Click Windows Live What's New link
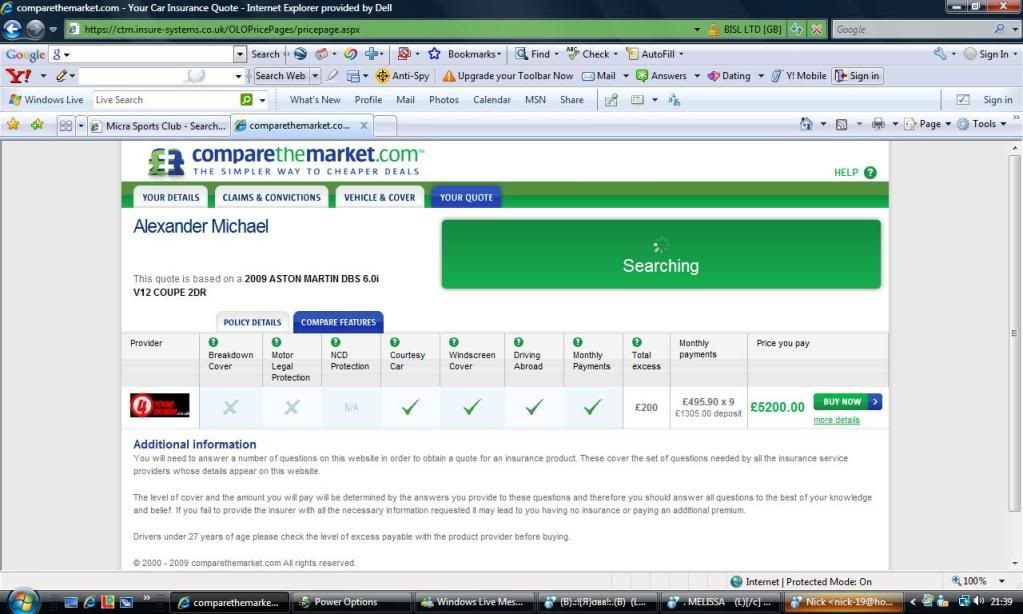Image resolution: width=1023 pixels, height=614 pixels. coord(315,100)
